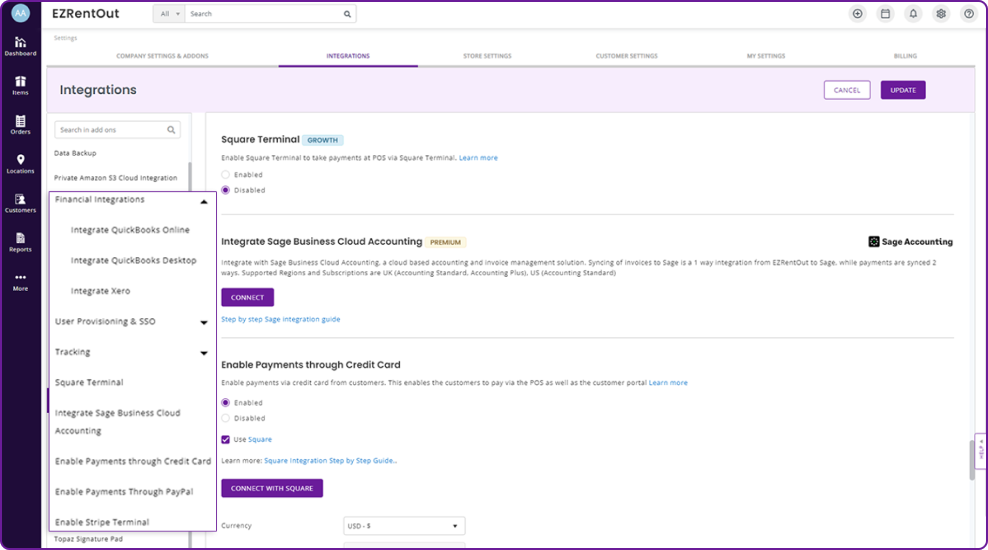Click the Cancel button

click(847, 90)
